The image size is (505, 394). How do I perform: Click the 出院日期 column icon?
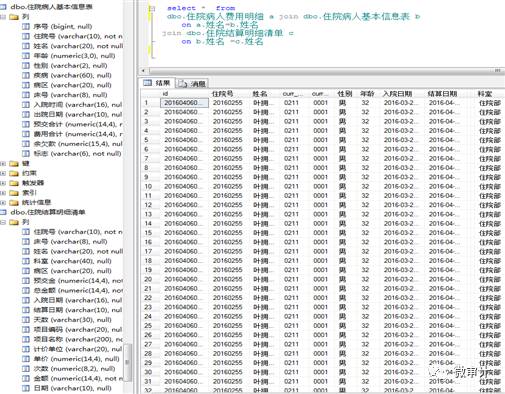[x=26, y=115]
